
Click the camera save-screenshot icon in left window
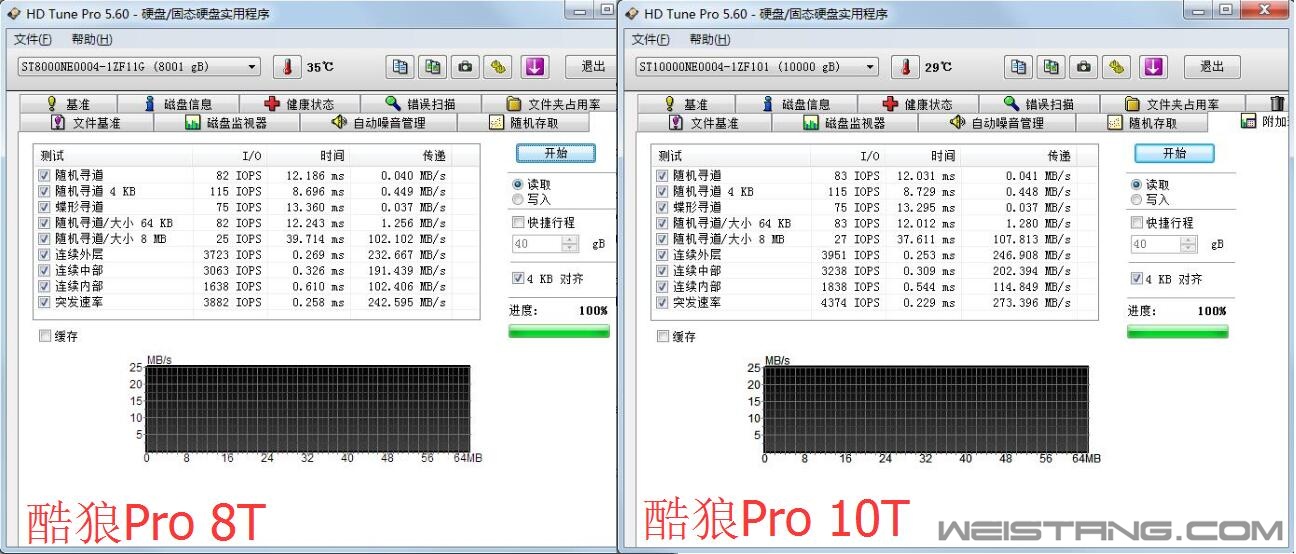click(x=465, y=67)
